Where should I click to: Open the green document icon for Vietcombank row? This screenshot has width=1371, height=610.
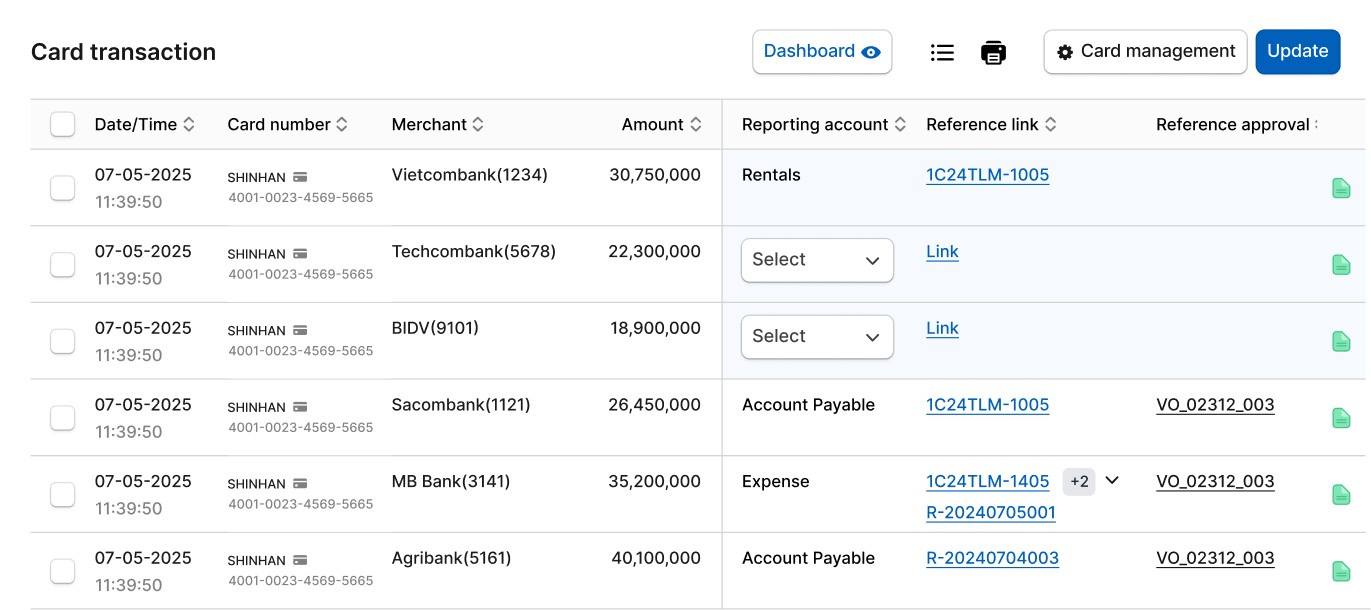click(x=1341, y=188)
